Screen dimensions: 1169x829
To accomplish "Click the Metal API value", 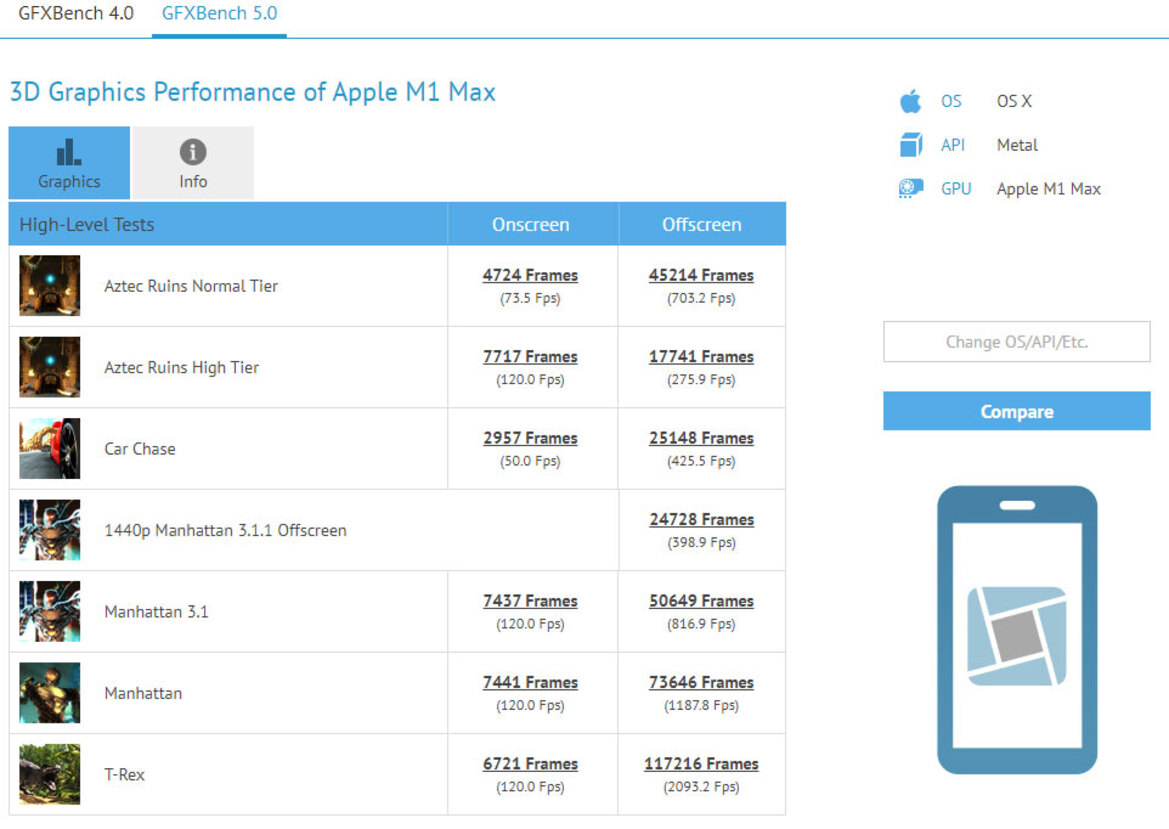I will tap(1017, 145).
